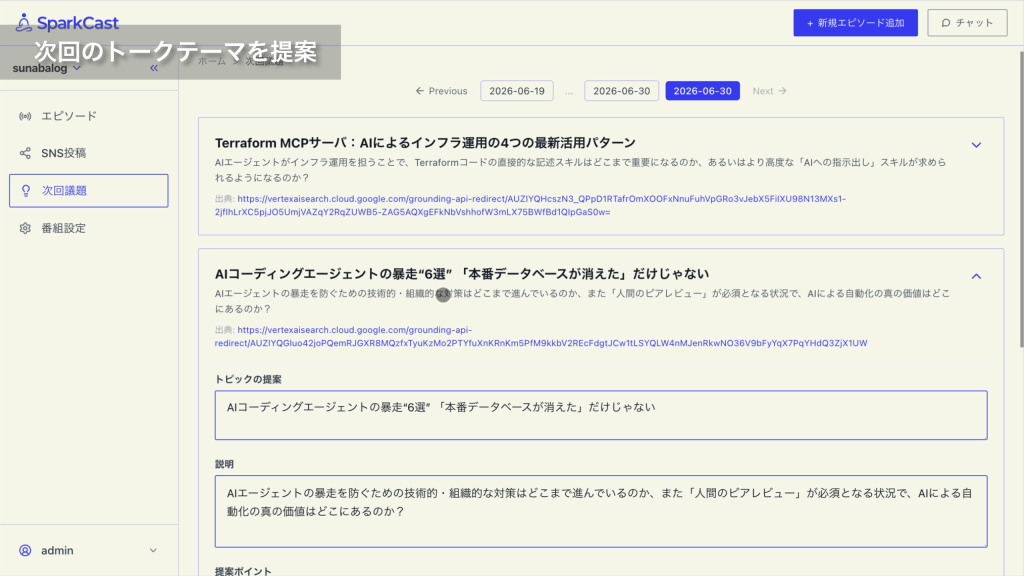The image size is (1024, 576).
Task: Expand the Terraform MCPサーバ card chevron
Action: pyautogui.click(x=976, y=145)
